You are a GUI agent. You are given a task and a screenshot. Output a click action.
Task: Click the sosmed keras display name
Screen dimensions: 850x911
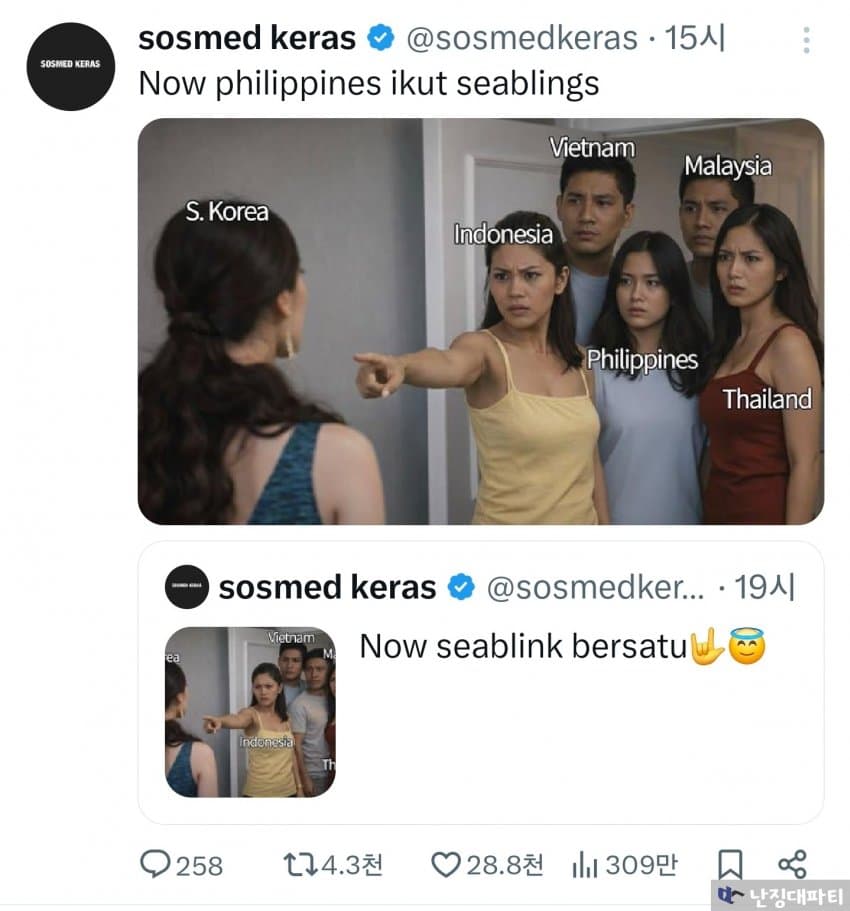pyautogui.click(x=247, y=39)
